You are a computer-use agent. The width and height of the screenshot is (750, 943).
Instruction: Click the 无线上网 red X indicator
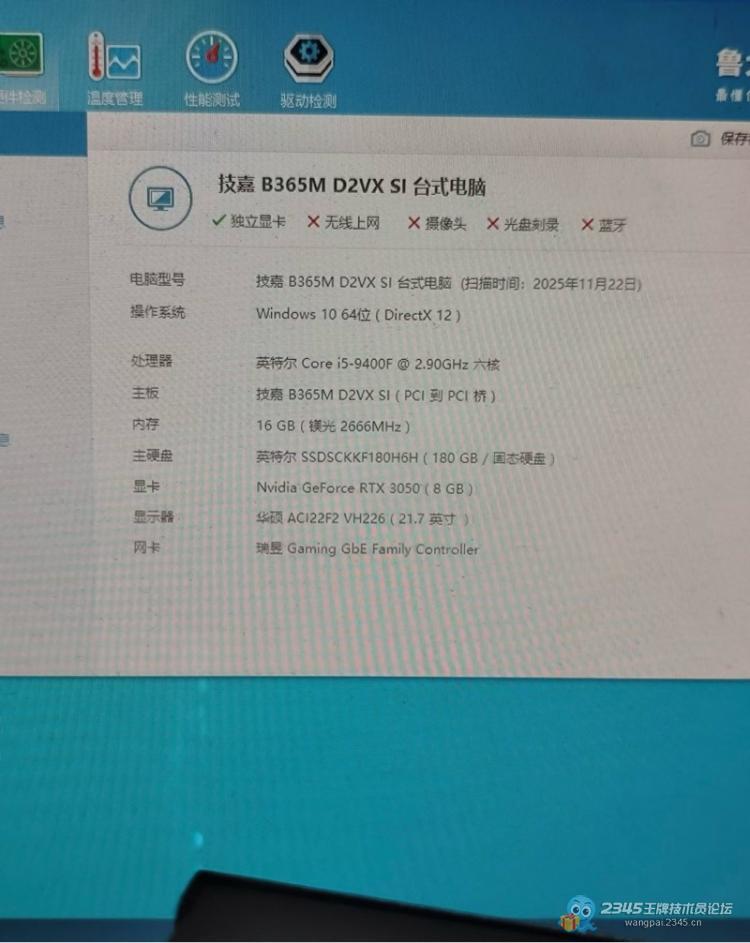343,223
